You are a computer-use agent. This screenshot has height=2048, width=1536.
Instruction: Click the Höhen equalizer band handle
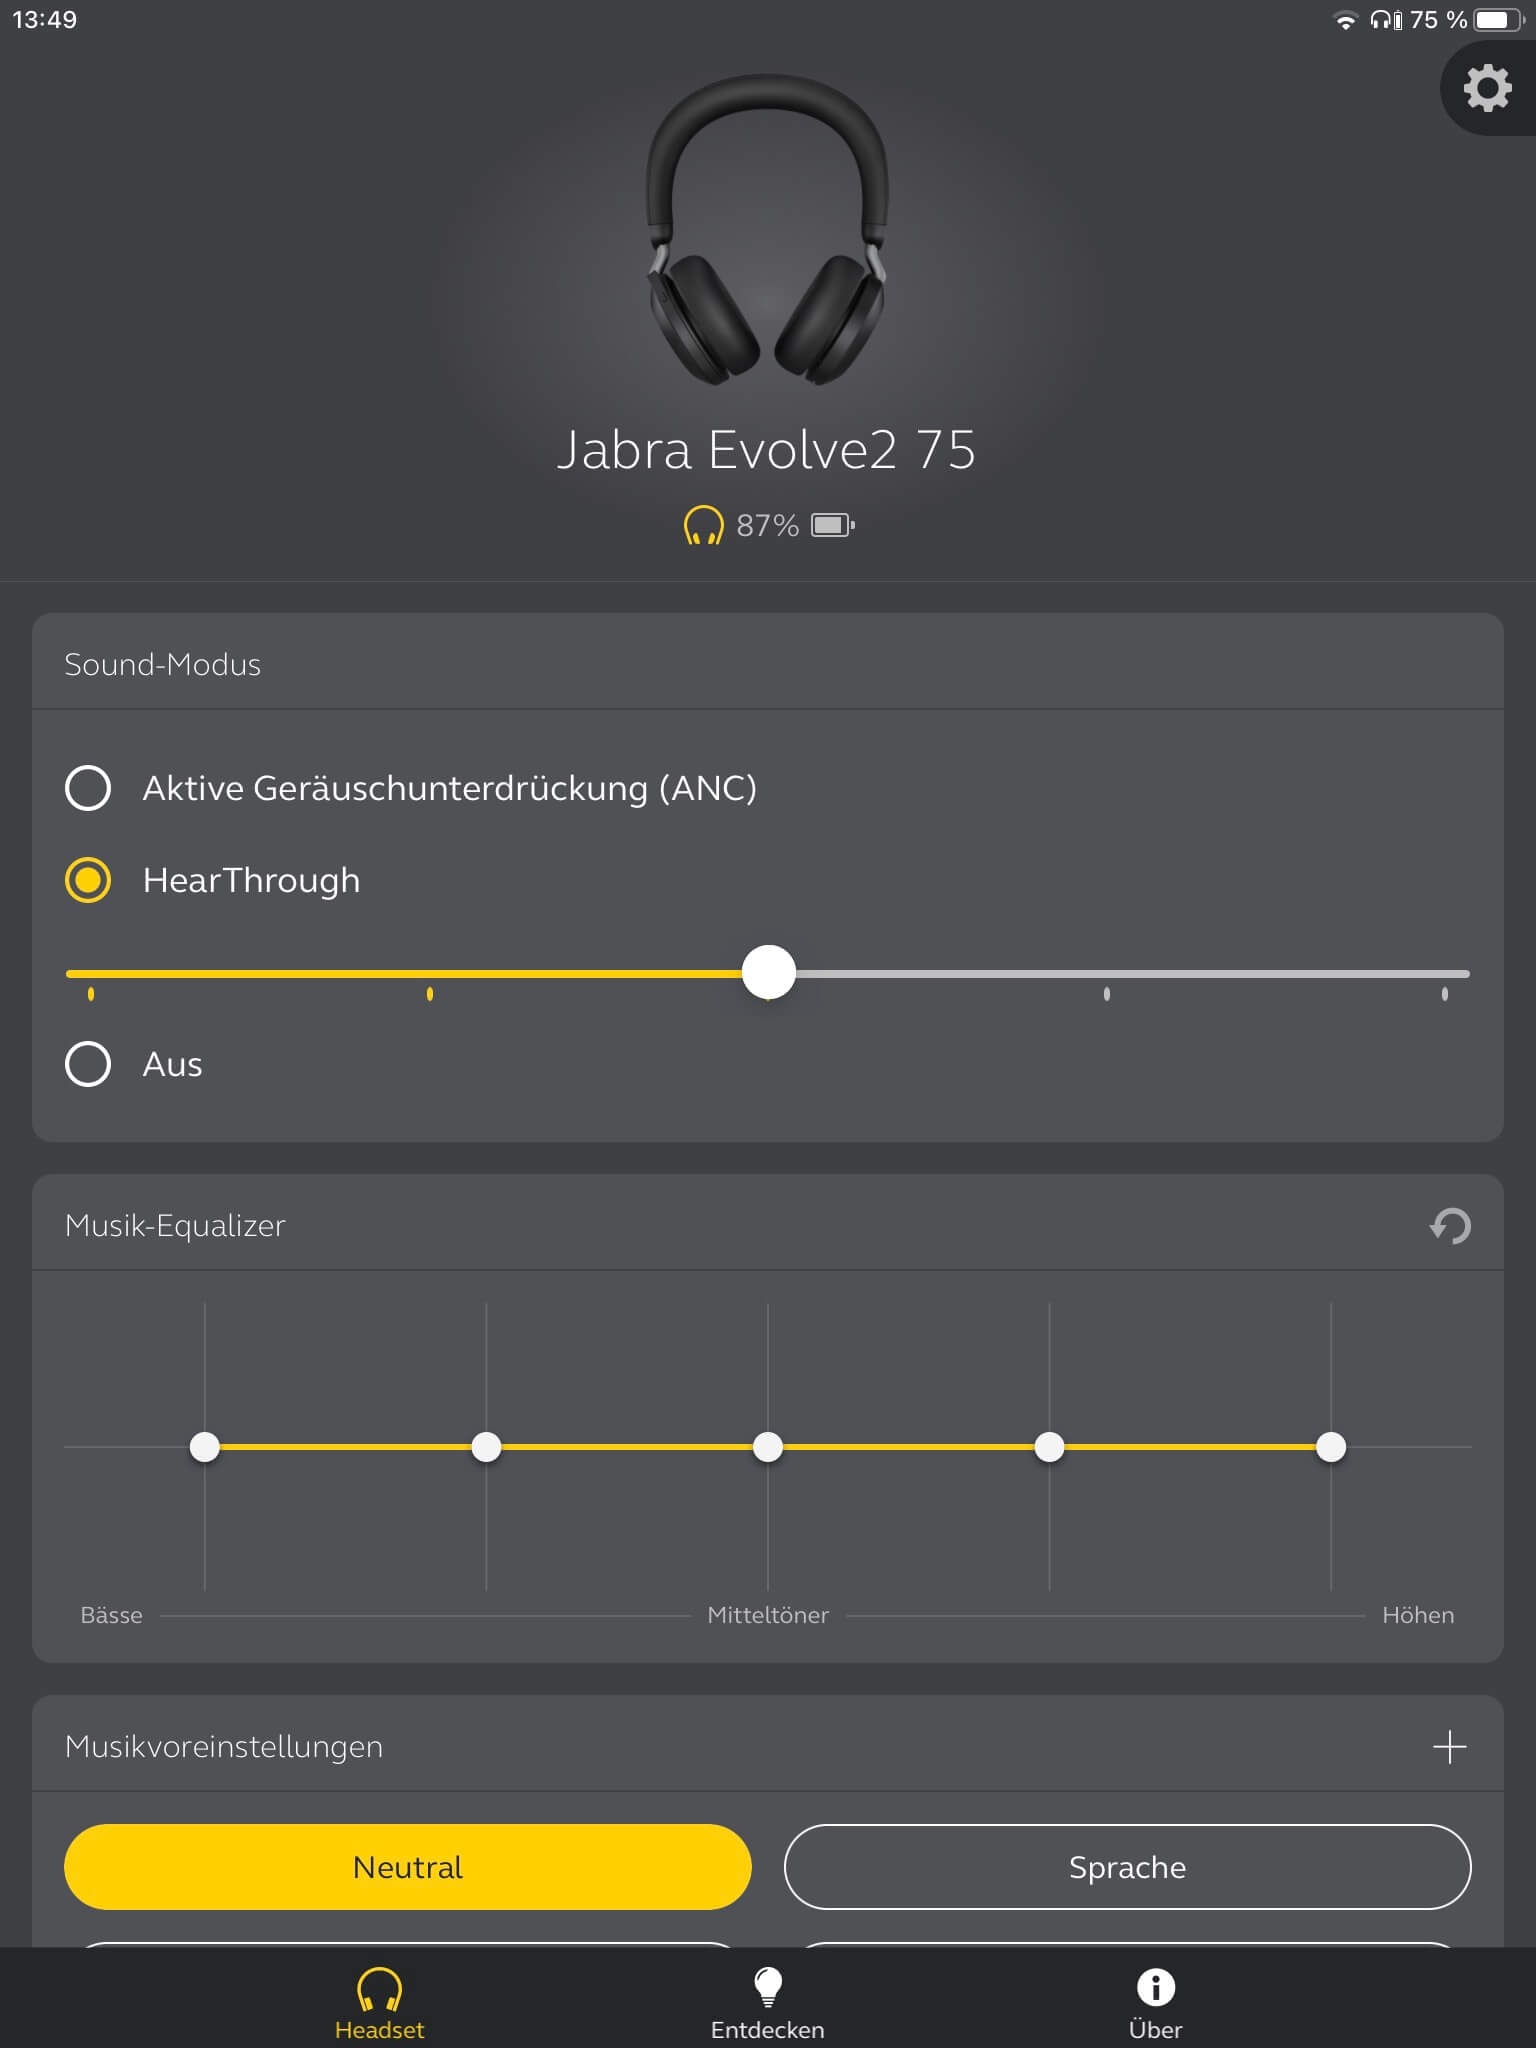pos(1331,1447)
